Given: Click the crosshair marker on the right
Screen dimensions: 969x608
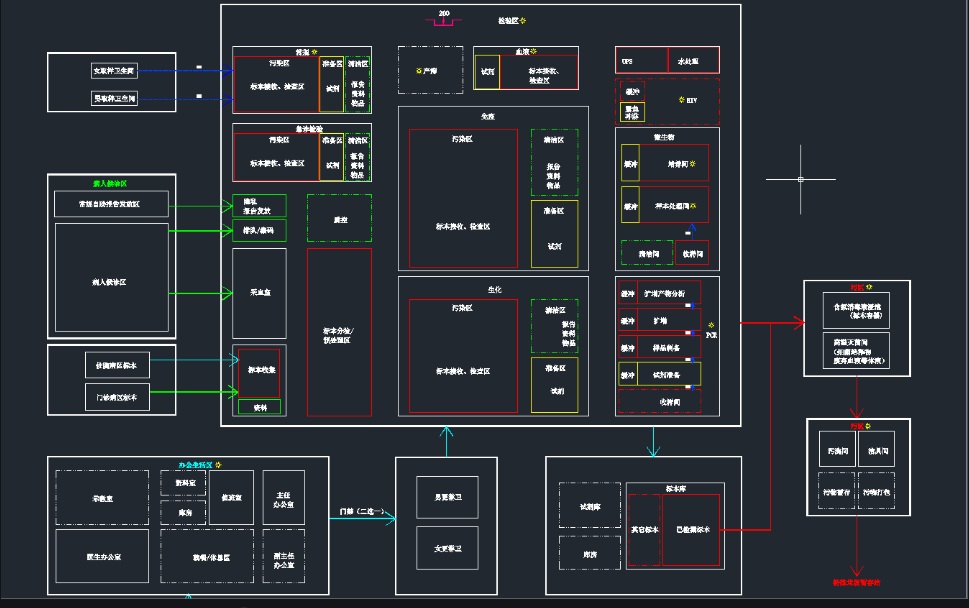Looking at the screenshot, I should [x=801, y=179].
